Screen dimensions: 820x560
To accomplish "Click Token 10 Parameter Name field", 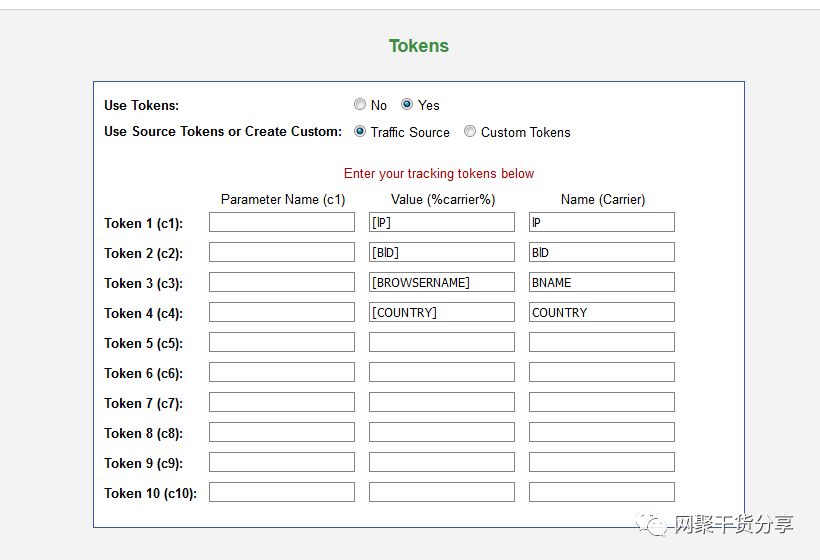I will 282,492.
